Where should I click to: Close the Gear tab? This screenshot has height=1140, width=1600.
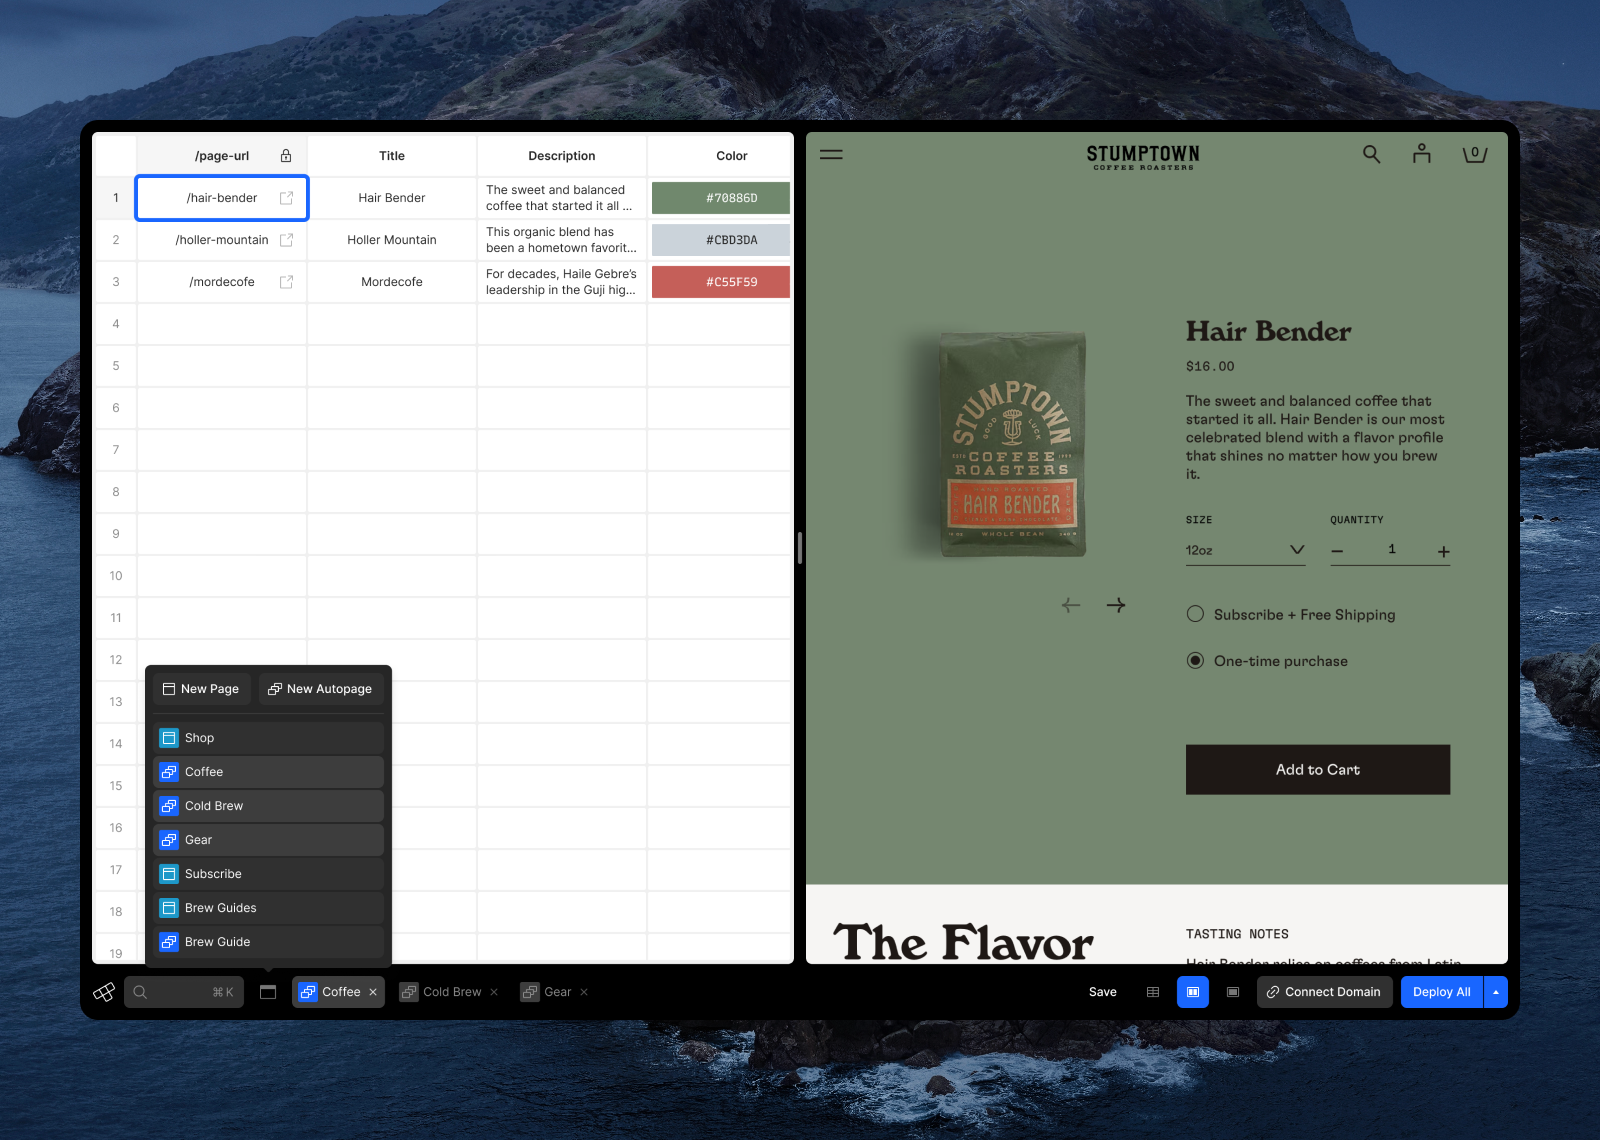584,992
